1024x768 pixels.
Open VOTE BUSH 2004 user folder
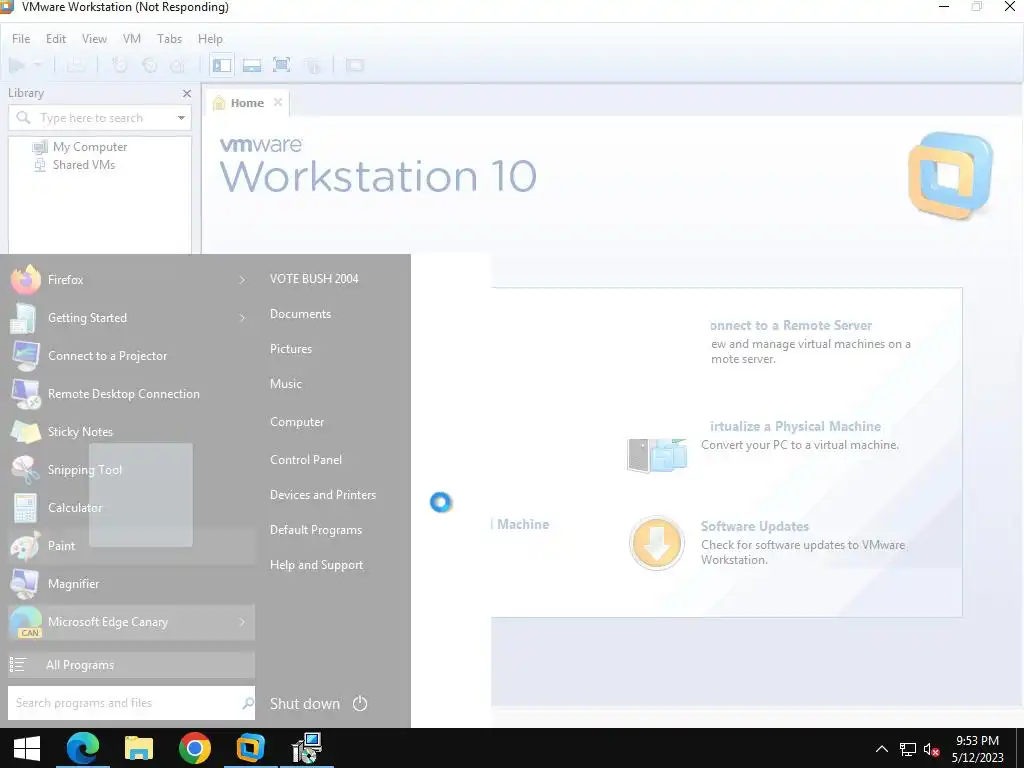pos(314,279)
